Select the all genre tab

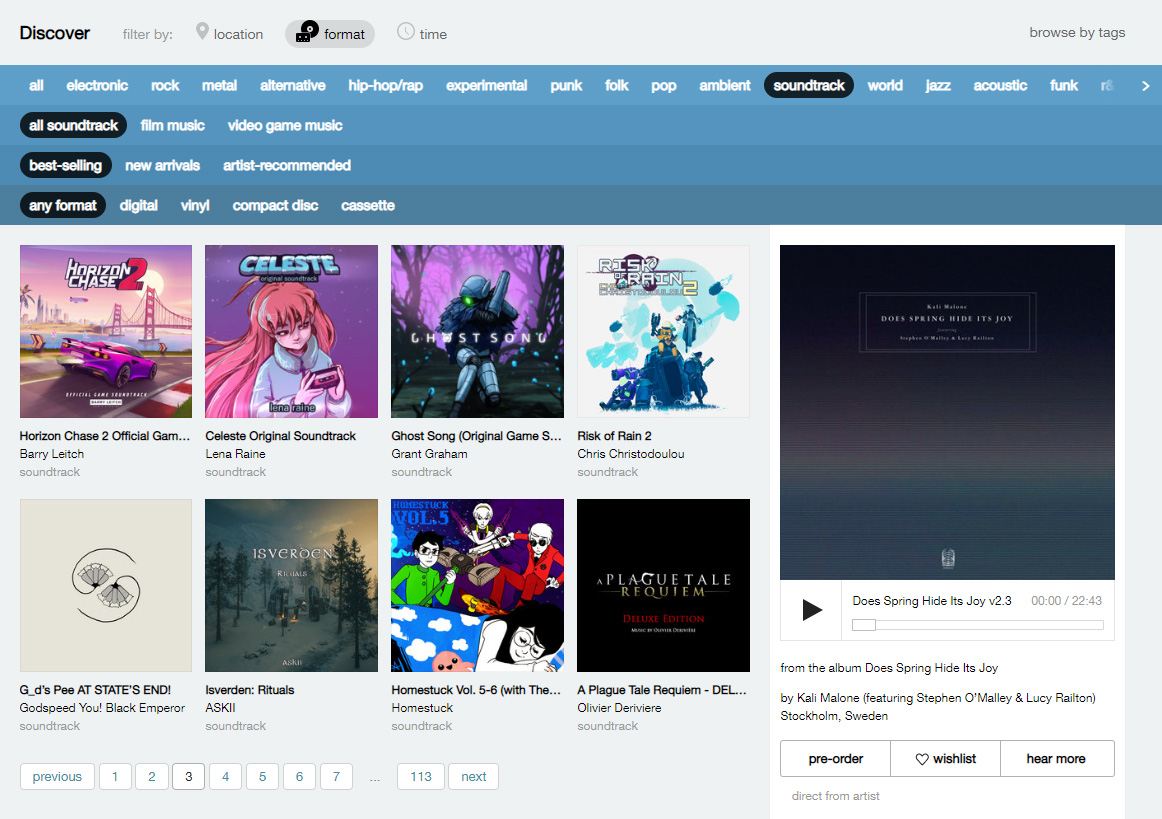pos(36,86)
